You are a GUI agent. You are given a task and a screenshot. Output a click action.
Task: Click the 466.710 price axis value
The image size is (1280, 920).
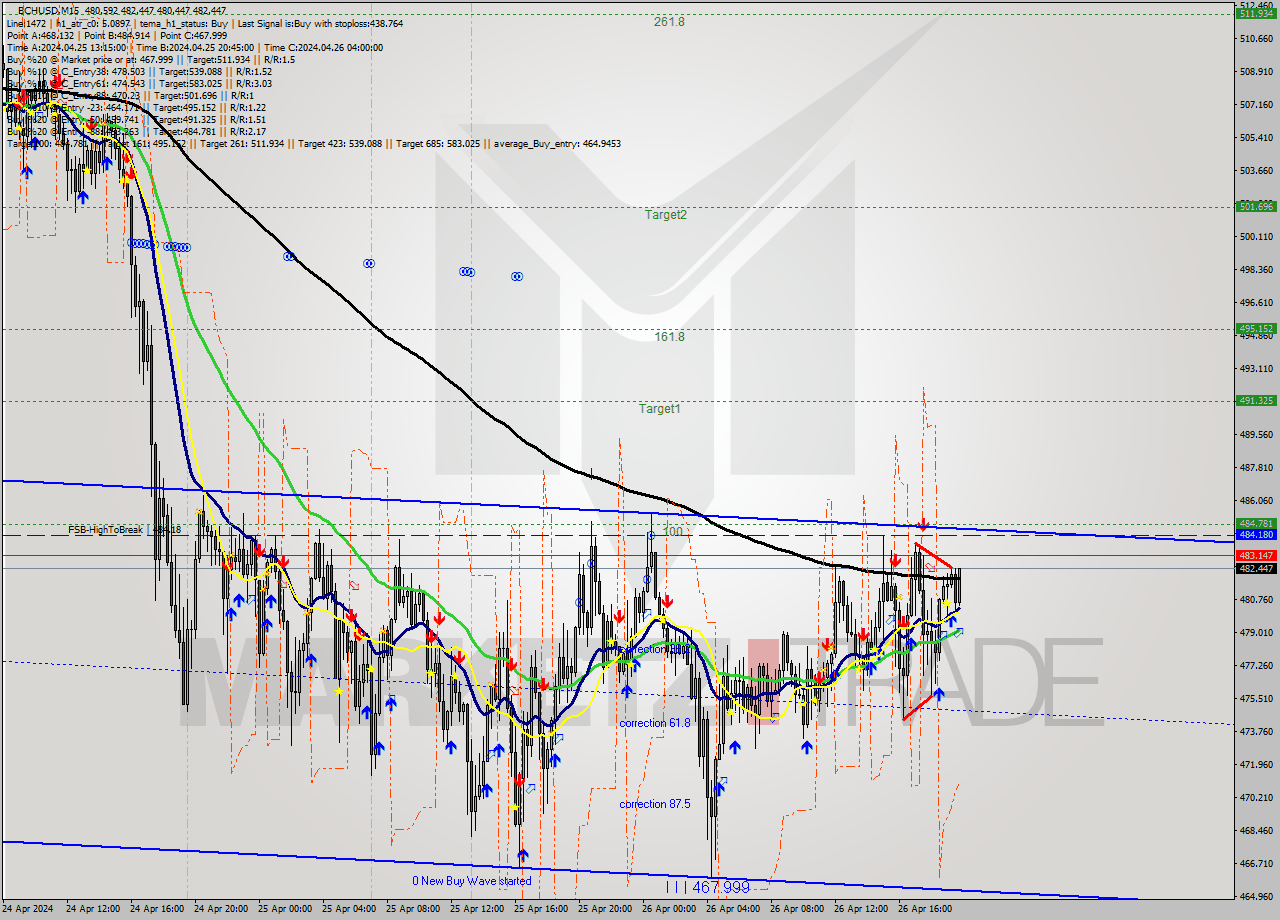pyautogui.click(x=1256, y=864)
